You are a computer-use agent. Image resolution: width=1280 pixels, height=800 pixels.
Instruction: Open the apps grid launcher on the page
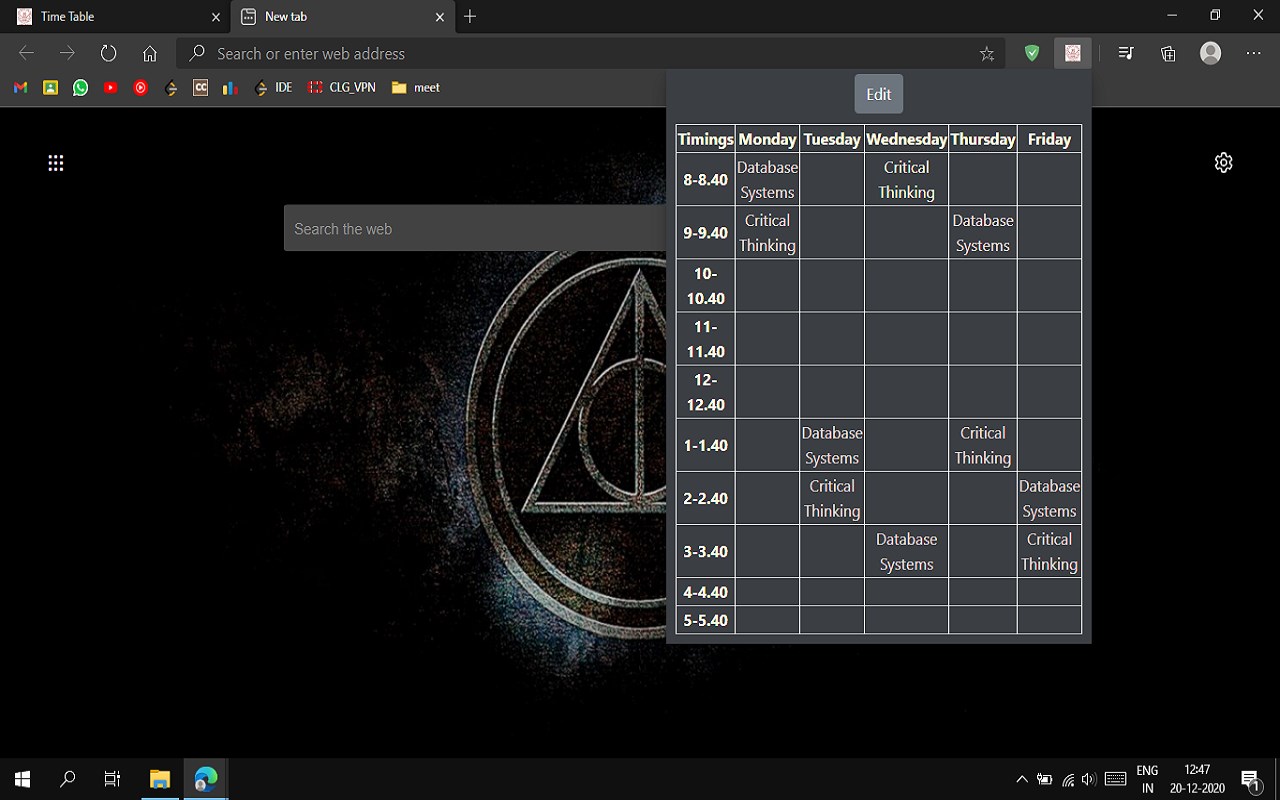pyautogui.click(x=56, y=163)
